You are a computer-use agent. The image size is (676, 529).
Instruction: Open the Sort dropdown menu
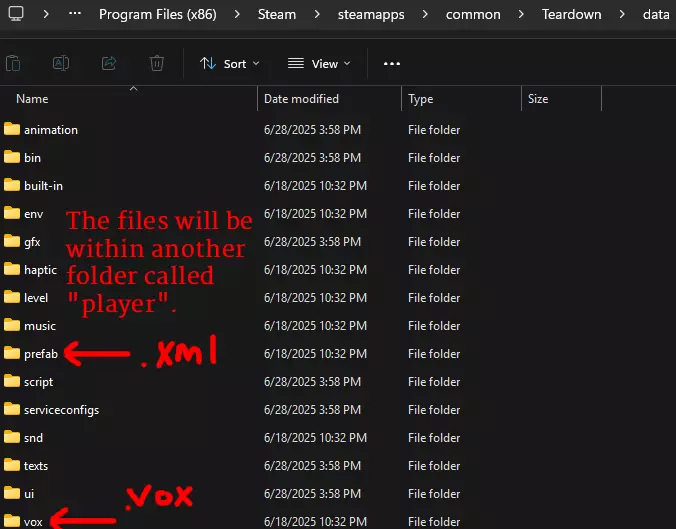[229, 64]
